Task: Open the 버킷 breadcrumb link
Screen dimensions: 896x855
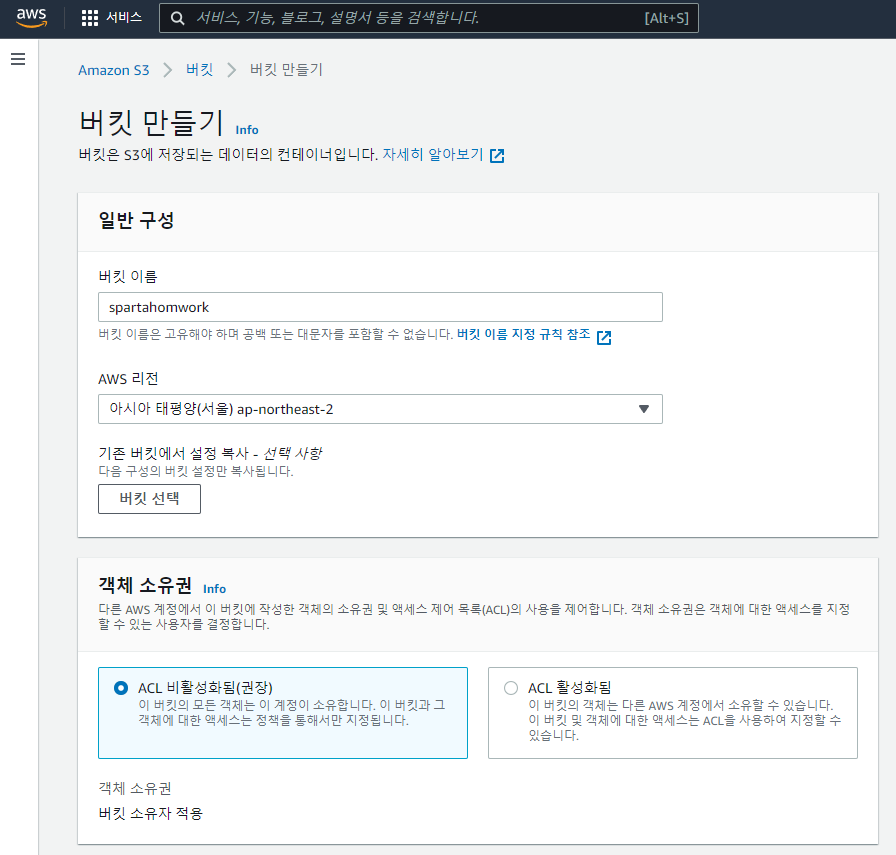Action: pyautogui.click(x=199, y=70)
